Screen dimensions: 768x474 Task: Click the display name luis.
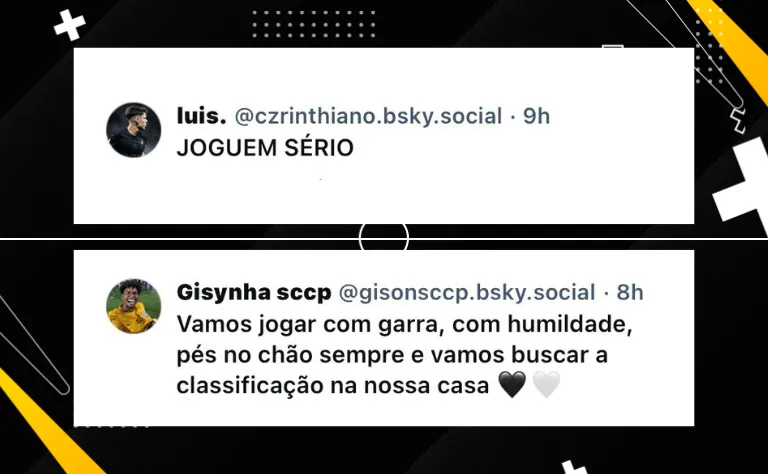point(201,116)
